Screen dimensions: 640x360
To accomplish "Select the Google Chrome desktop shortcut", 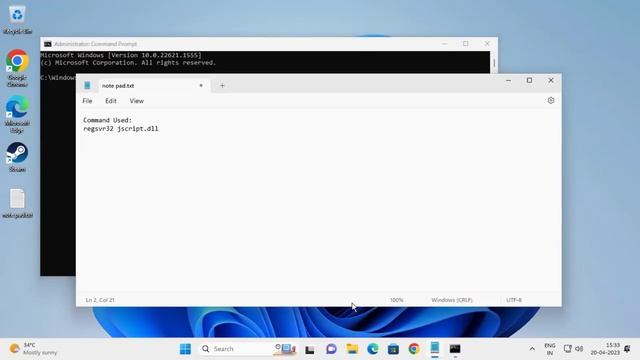I will pos(17,68).
